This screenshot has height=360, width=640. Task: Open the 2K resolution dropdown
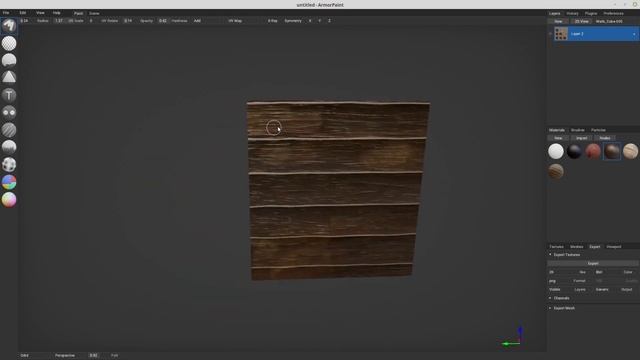pyautogui.click(x=570, y=272)
